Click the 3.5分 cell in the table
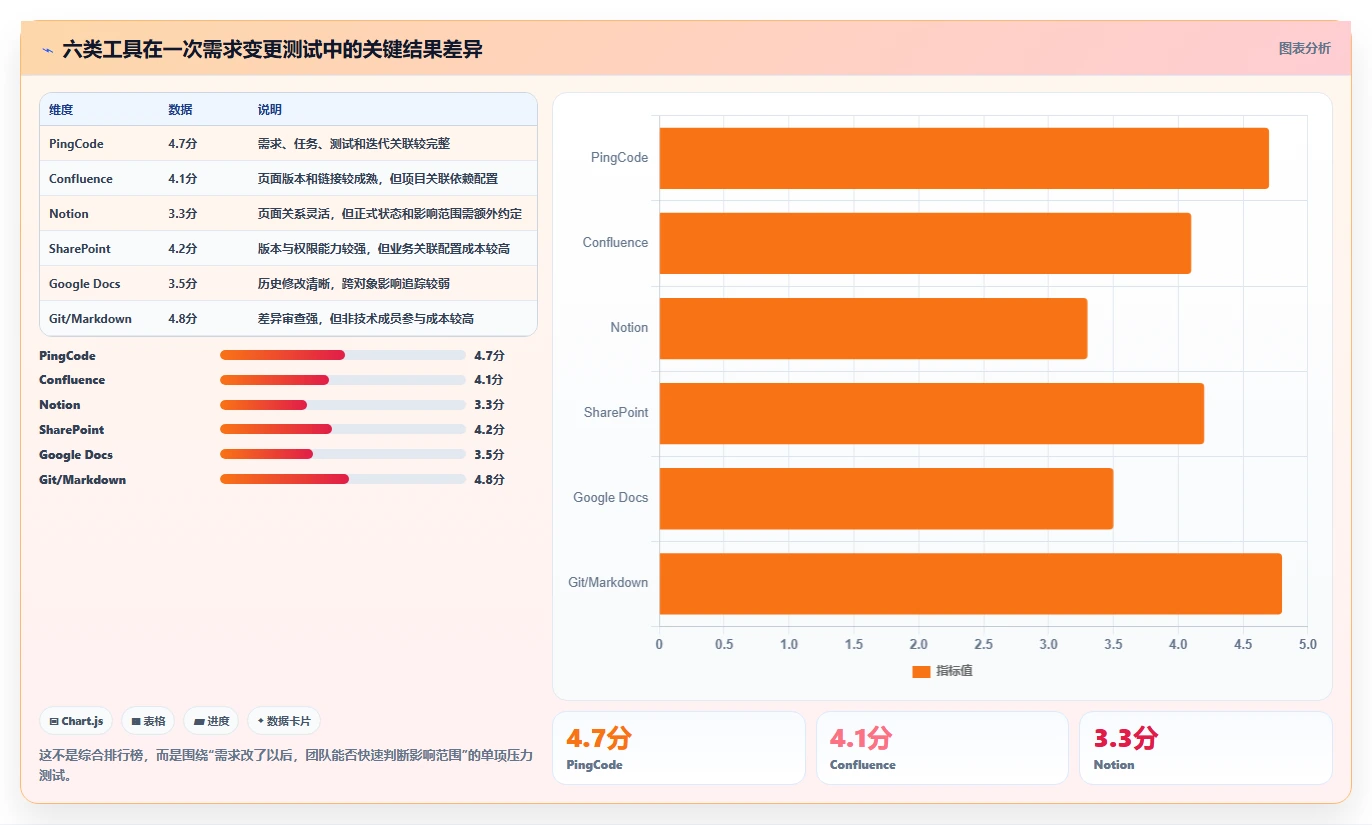 182,284
